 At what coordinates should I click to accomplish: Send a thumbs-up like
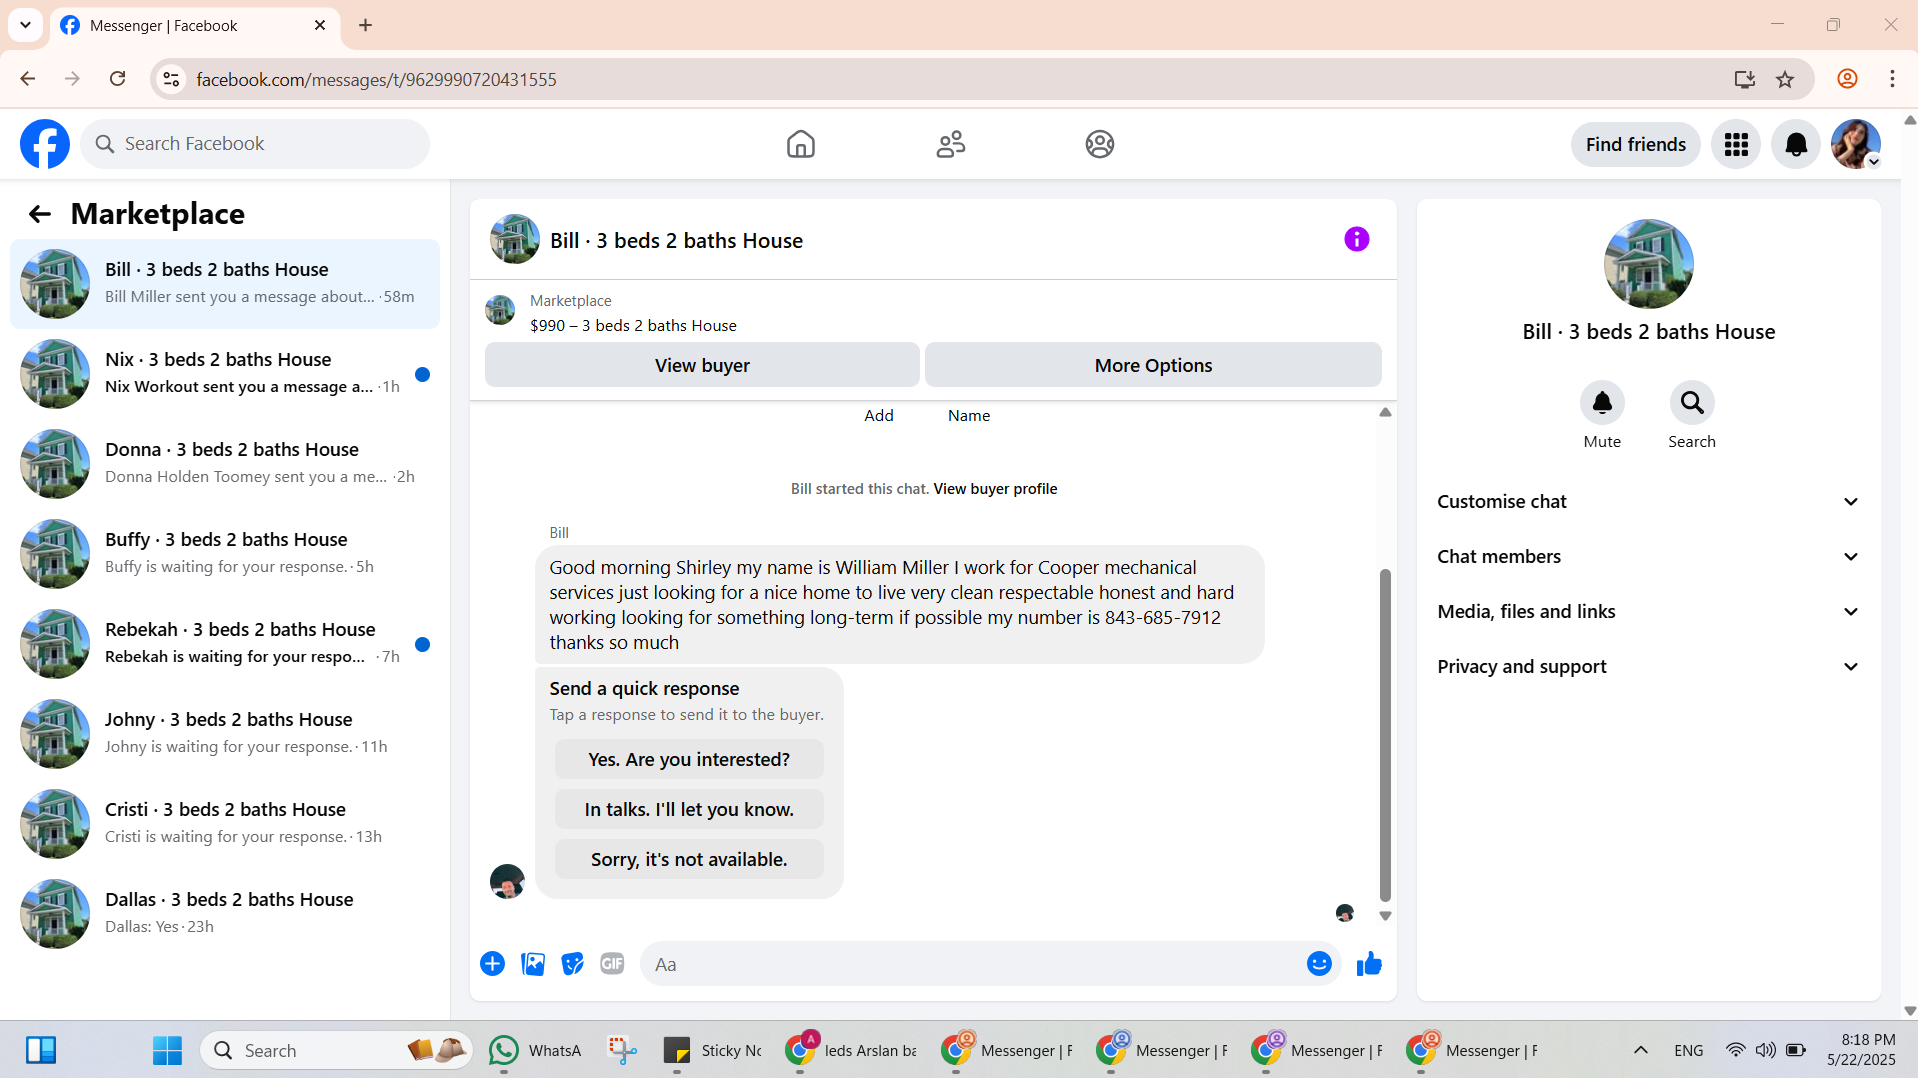click(1369, 964)
